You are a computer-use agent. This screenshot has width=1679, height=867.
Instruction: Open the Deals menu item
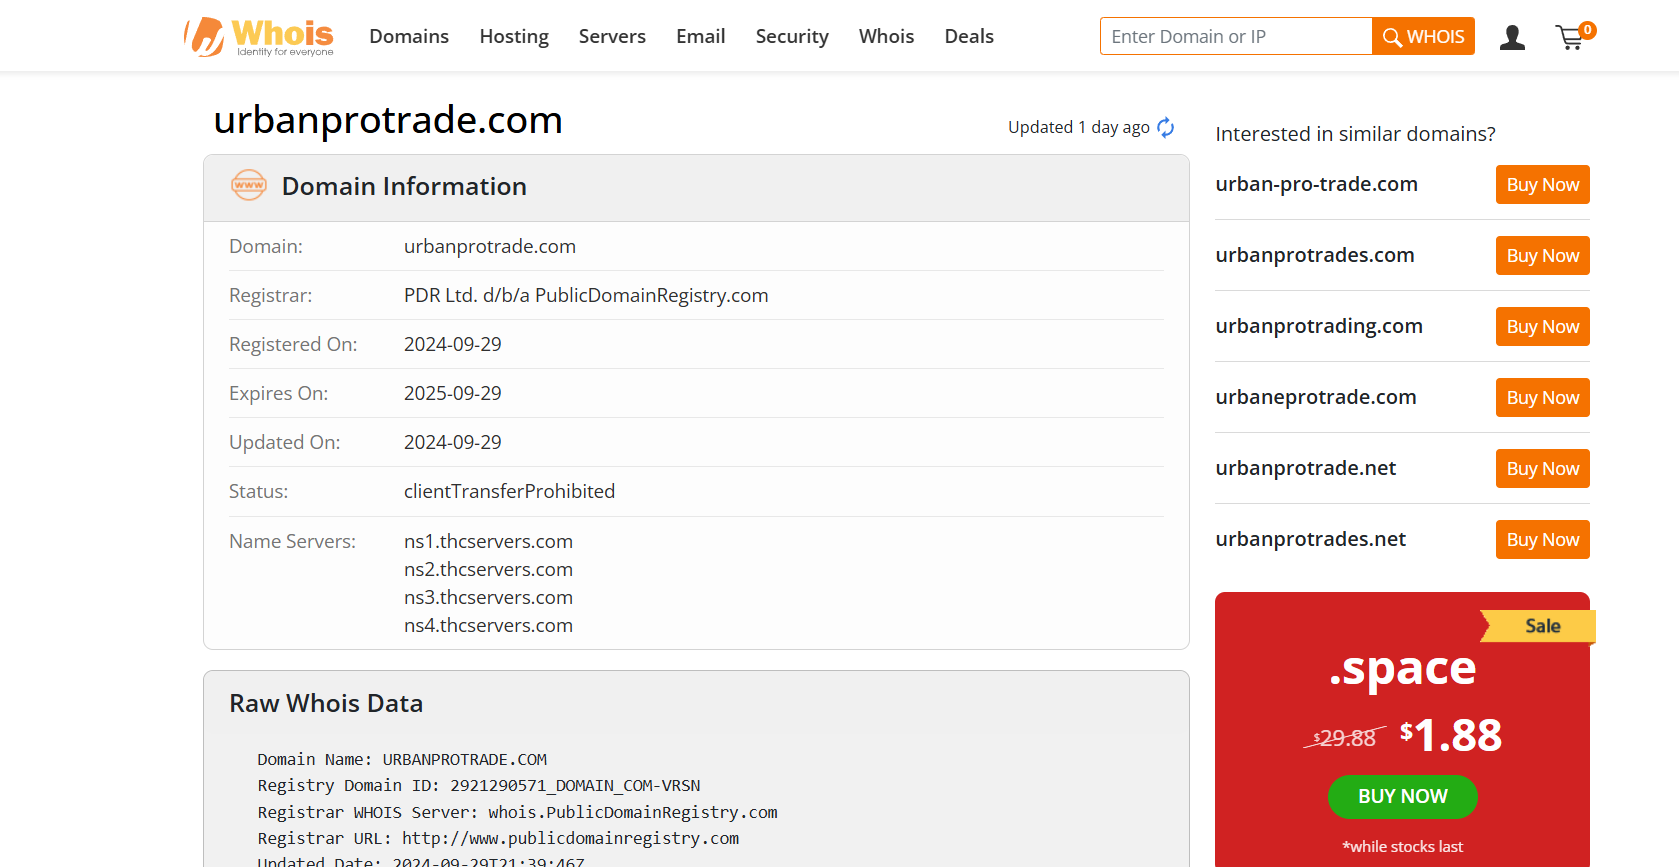click(969, 36)
